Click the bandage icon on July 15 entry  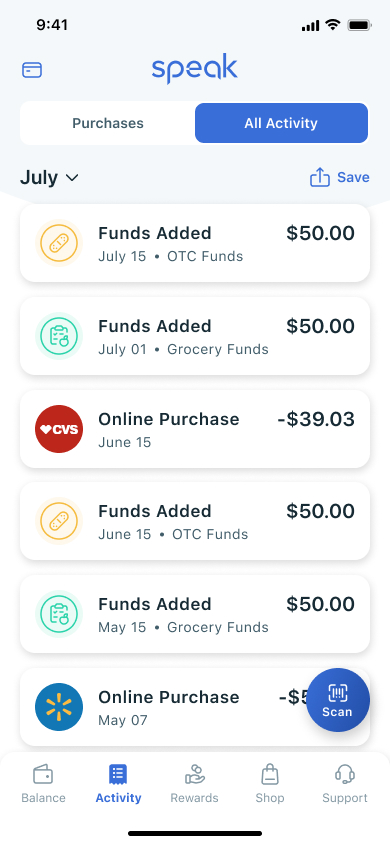coord(59,243)
